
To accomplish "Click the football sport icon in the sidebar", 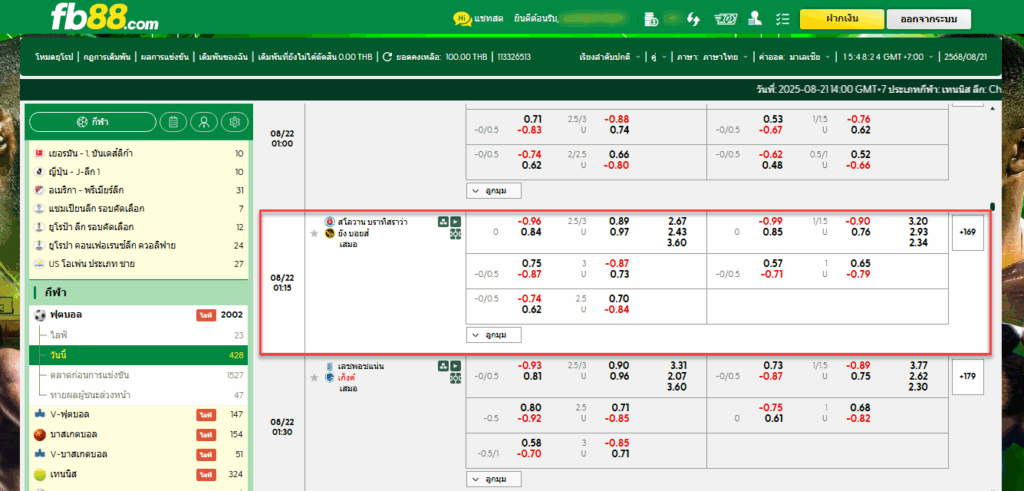I will [x=40, y=315].
